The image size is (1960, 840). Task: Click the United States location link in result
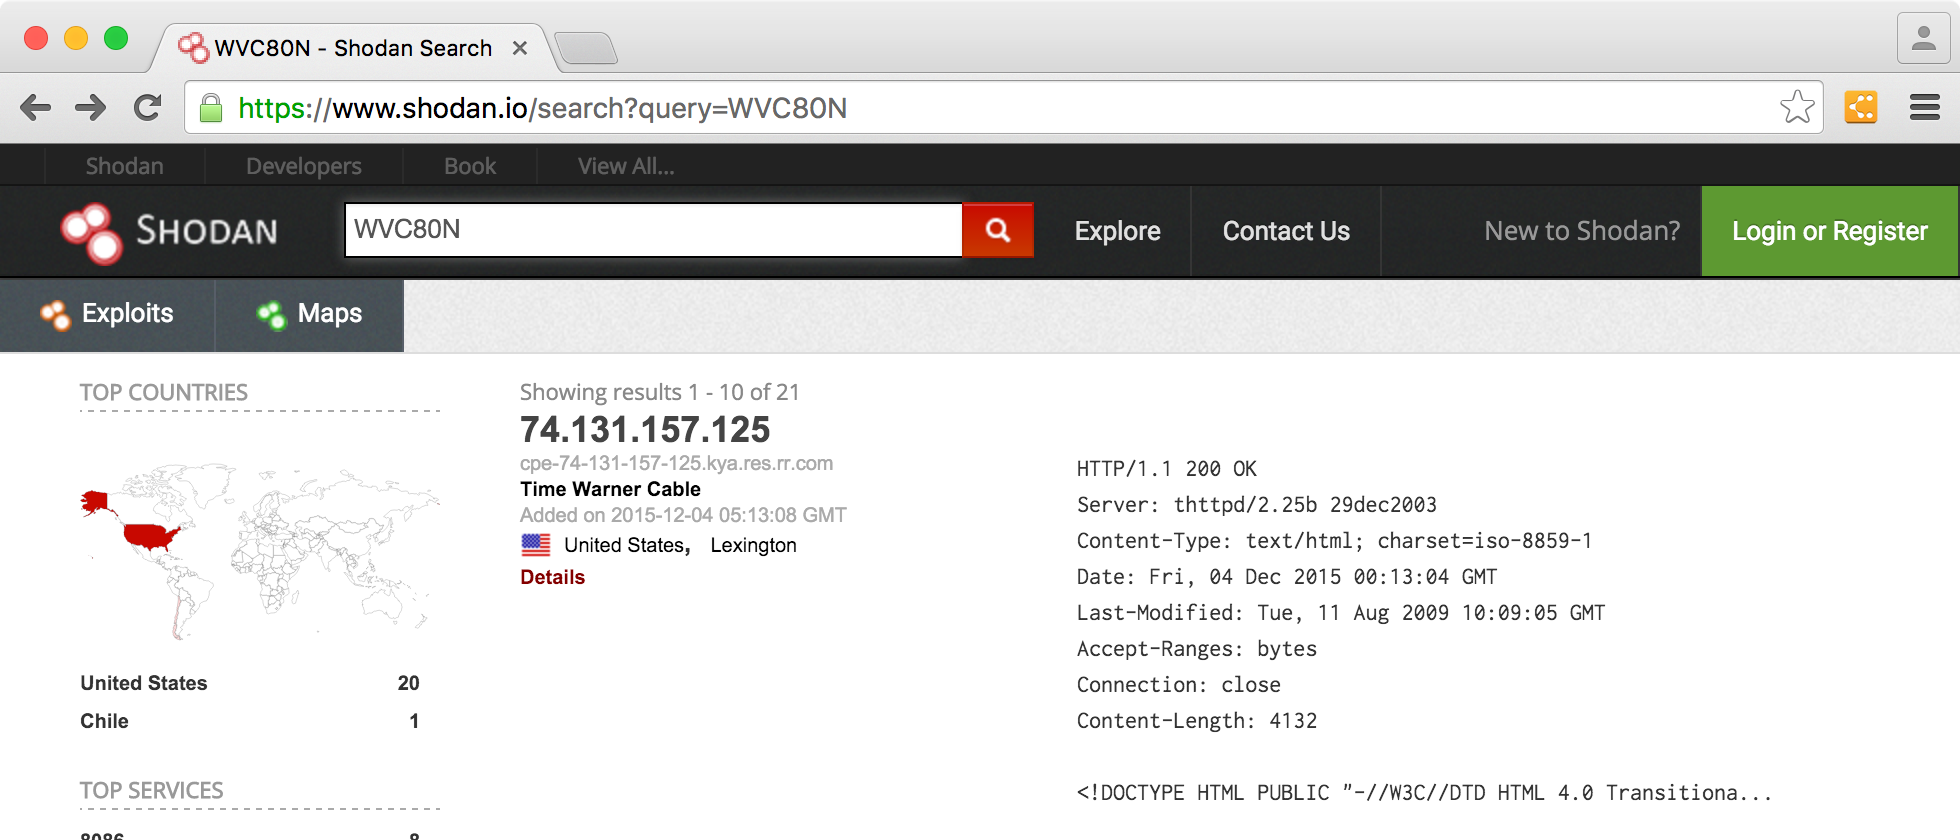click(x=627, y=545)
